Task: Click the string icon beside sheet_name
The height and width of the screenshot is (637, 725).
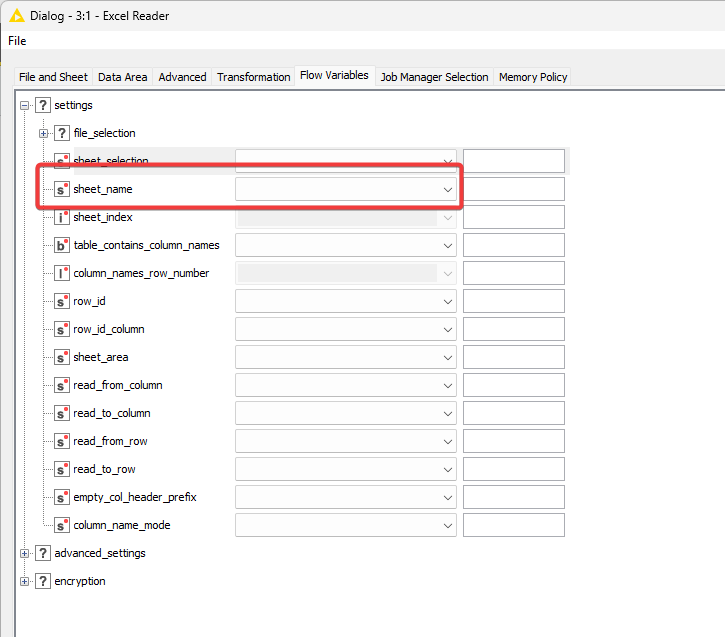Action: tap(62, 189)
